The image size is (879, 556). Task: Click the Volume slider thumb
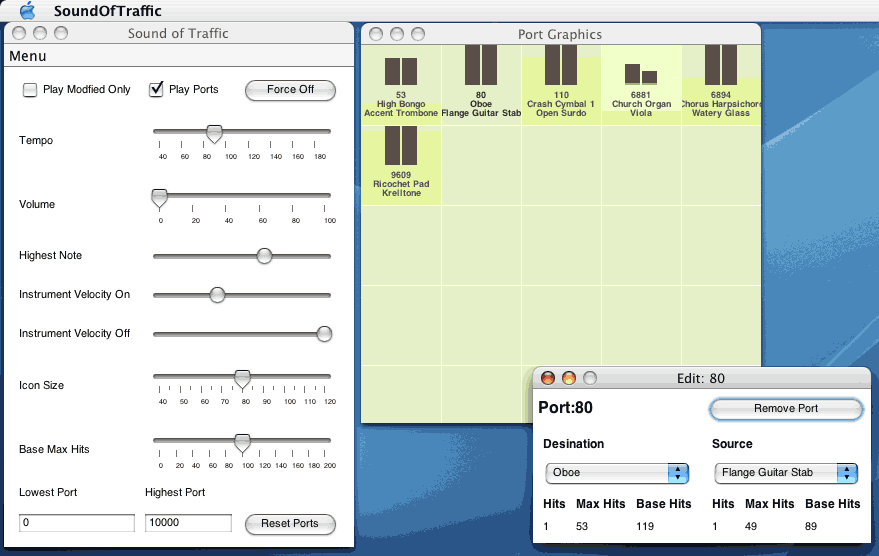pyautogui.click(x=160, y=198)
